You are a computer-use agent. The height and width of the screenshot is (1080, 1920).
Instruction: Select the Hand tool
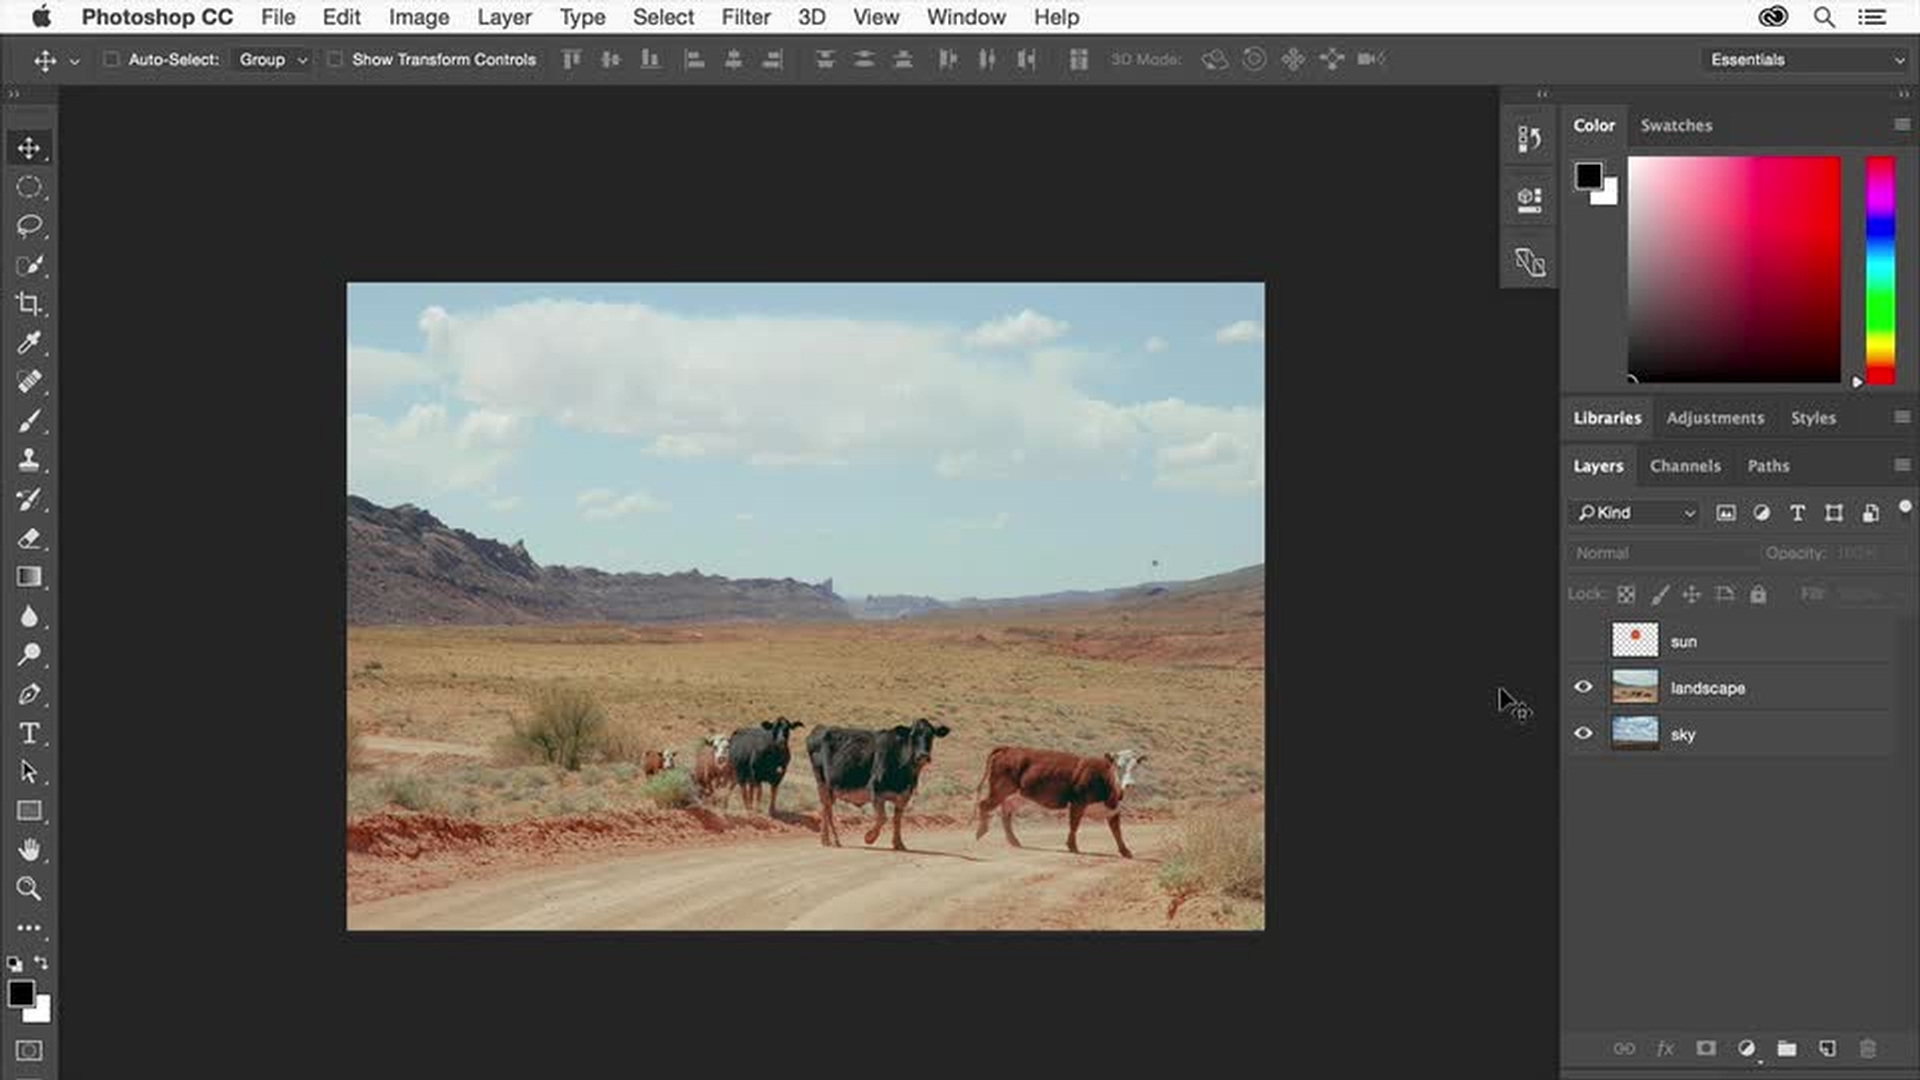click(x=29, y=850)
